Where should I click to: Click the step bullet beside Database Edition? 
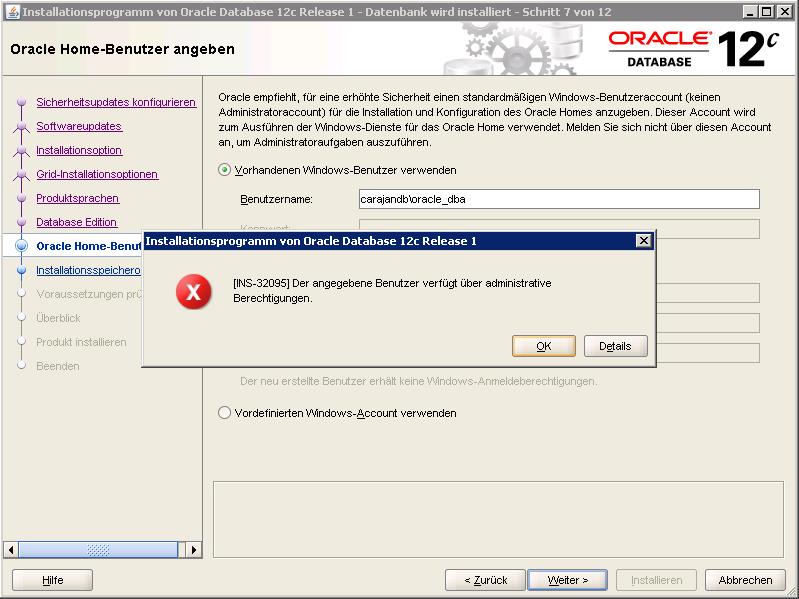click(21, 222)
